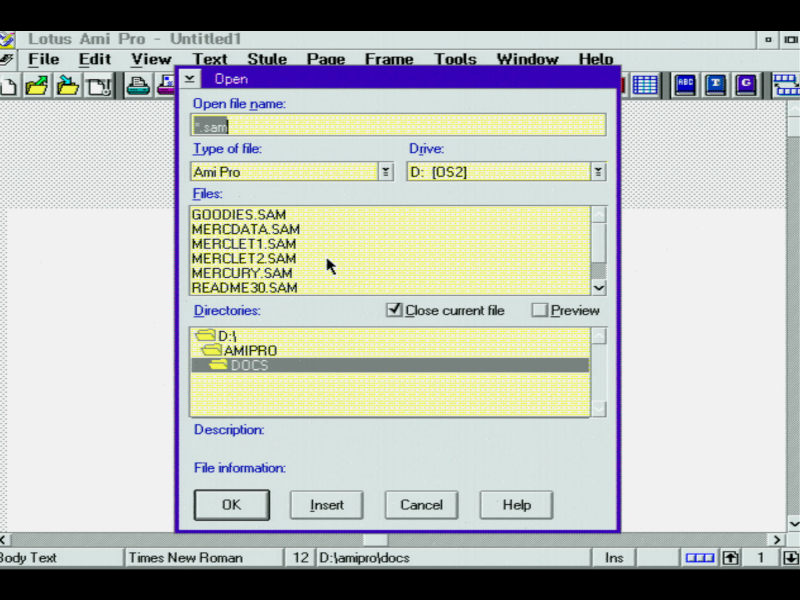This screenshot has width=800, height=600.
Task: Open the Help menu
Action: [x=595, y=59]
